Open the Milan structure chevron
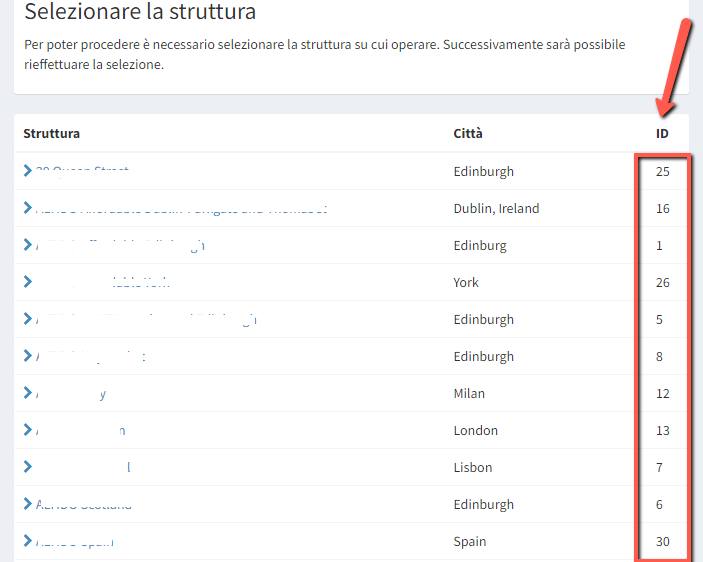This screenshot has height=562, width=703. 28,393
